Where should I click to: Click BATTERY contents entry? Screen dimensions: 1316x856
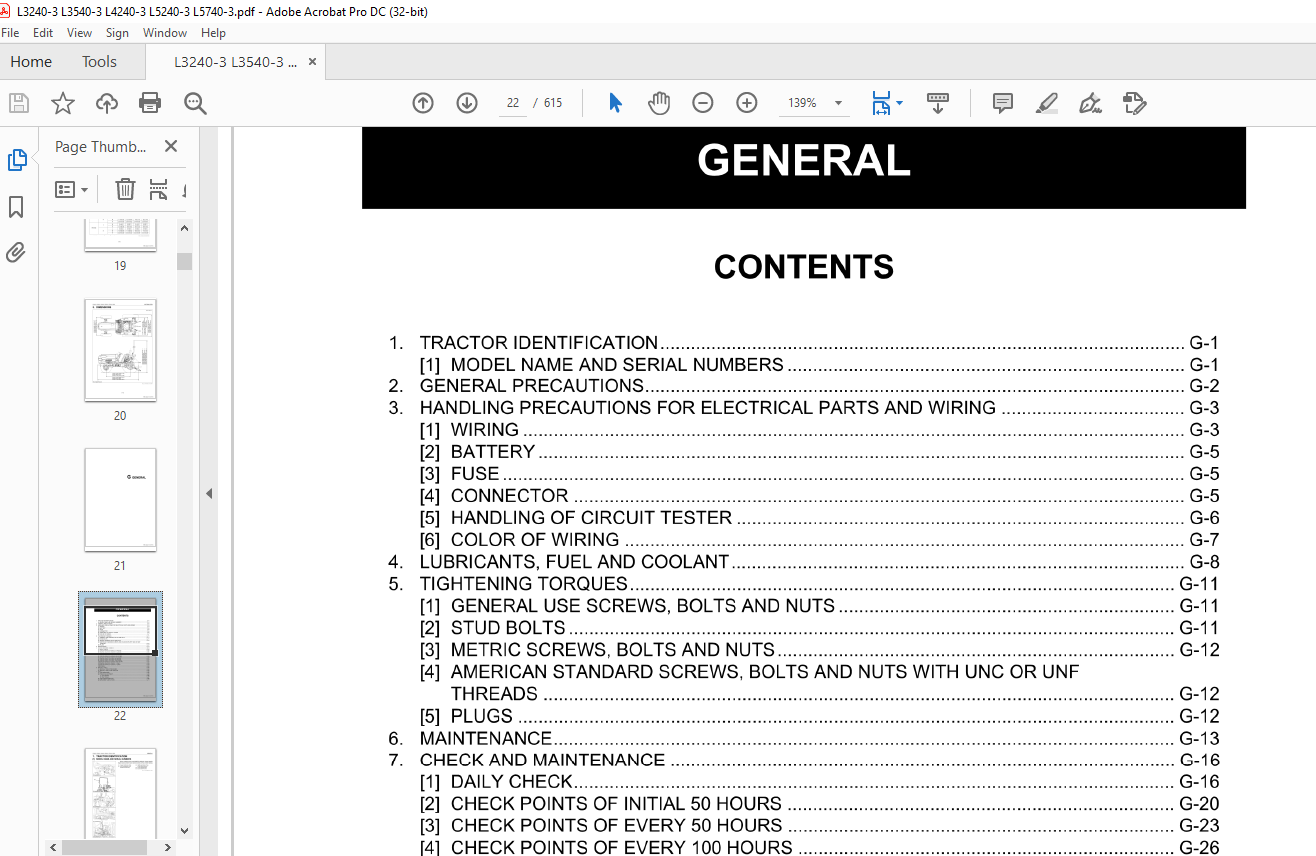pos(493,452)
